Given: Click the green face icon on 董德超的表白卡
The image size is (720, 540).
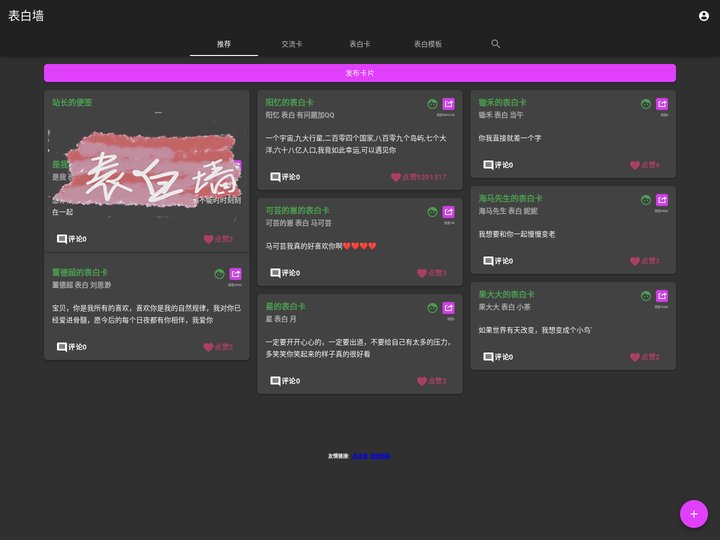Looking at the screenshot, I should click(219, 274).
